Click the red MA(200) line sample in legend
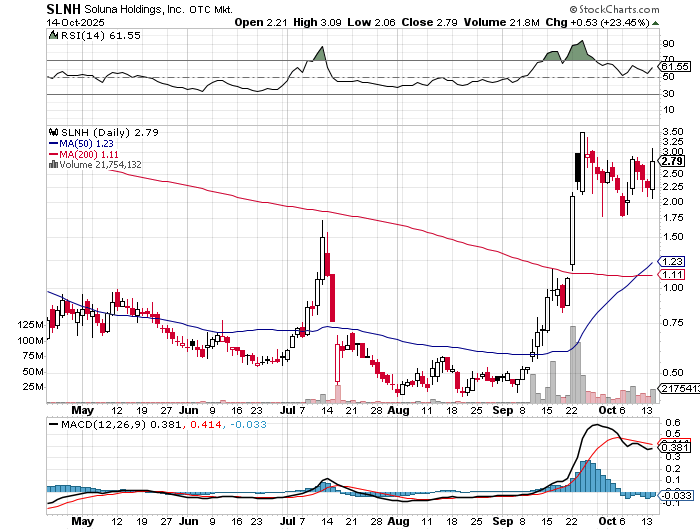This screenshot has height=530, width=700. pos(53,154)
